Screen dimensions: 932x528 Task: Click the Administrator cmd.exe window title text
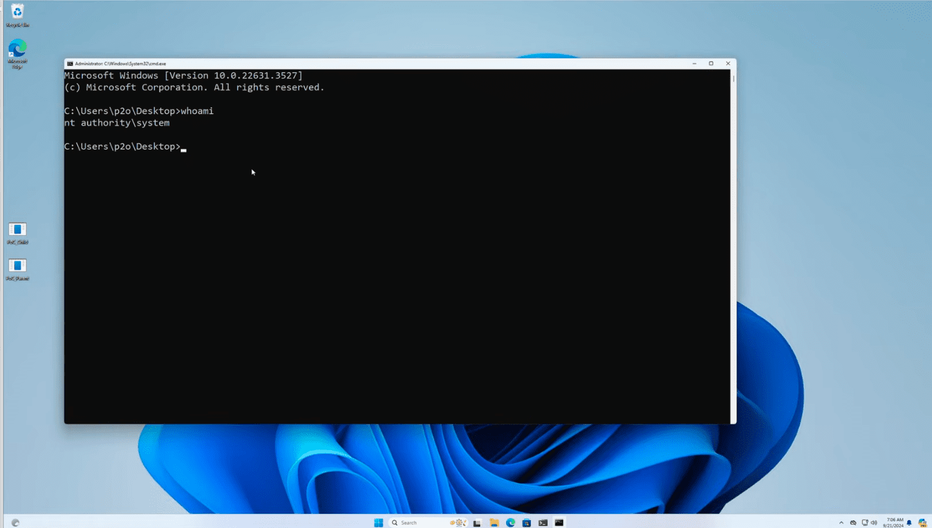tap(120, 64)
